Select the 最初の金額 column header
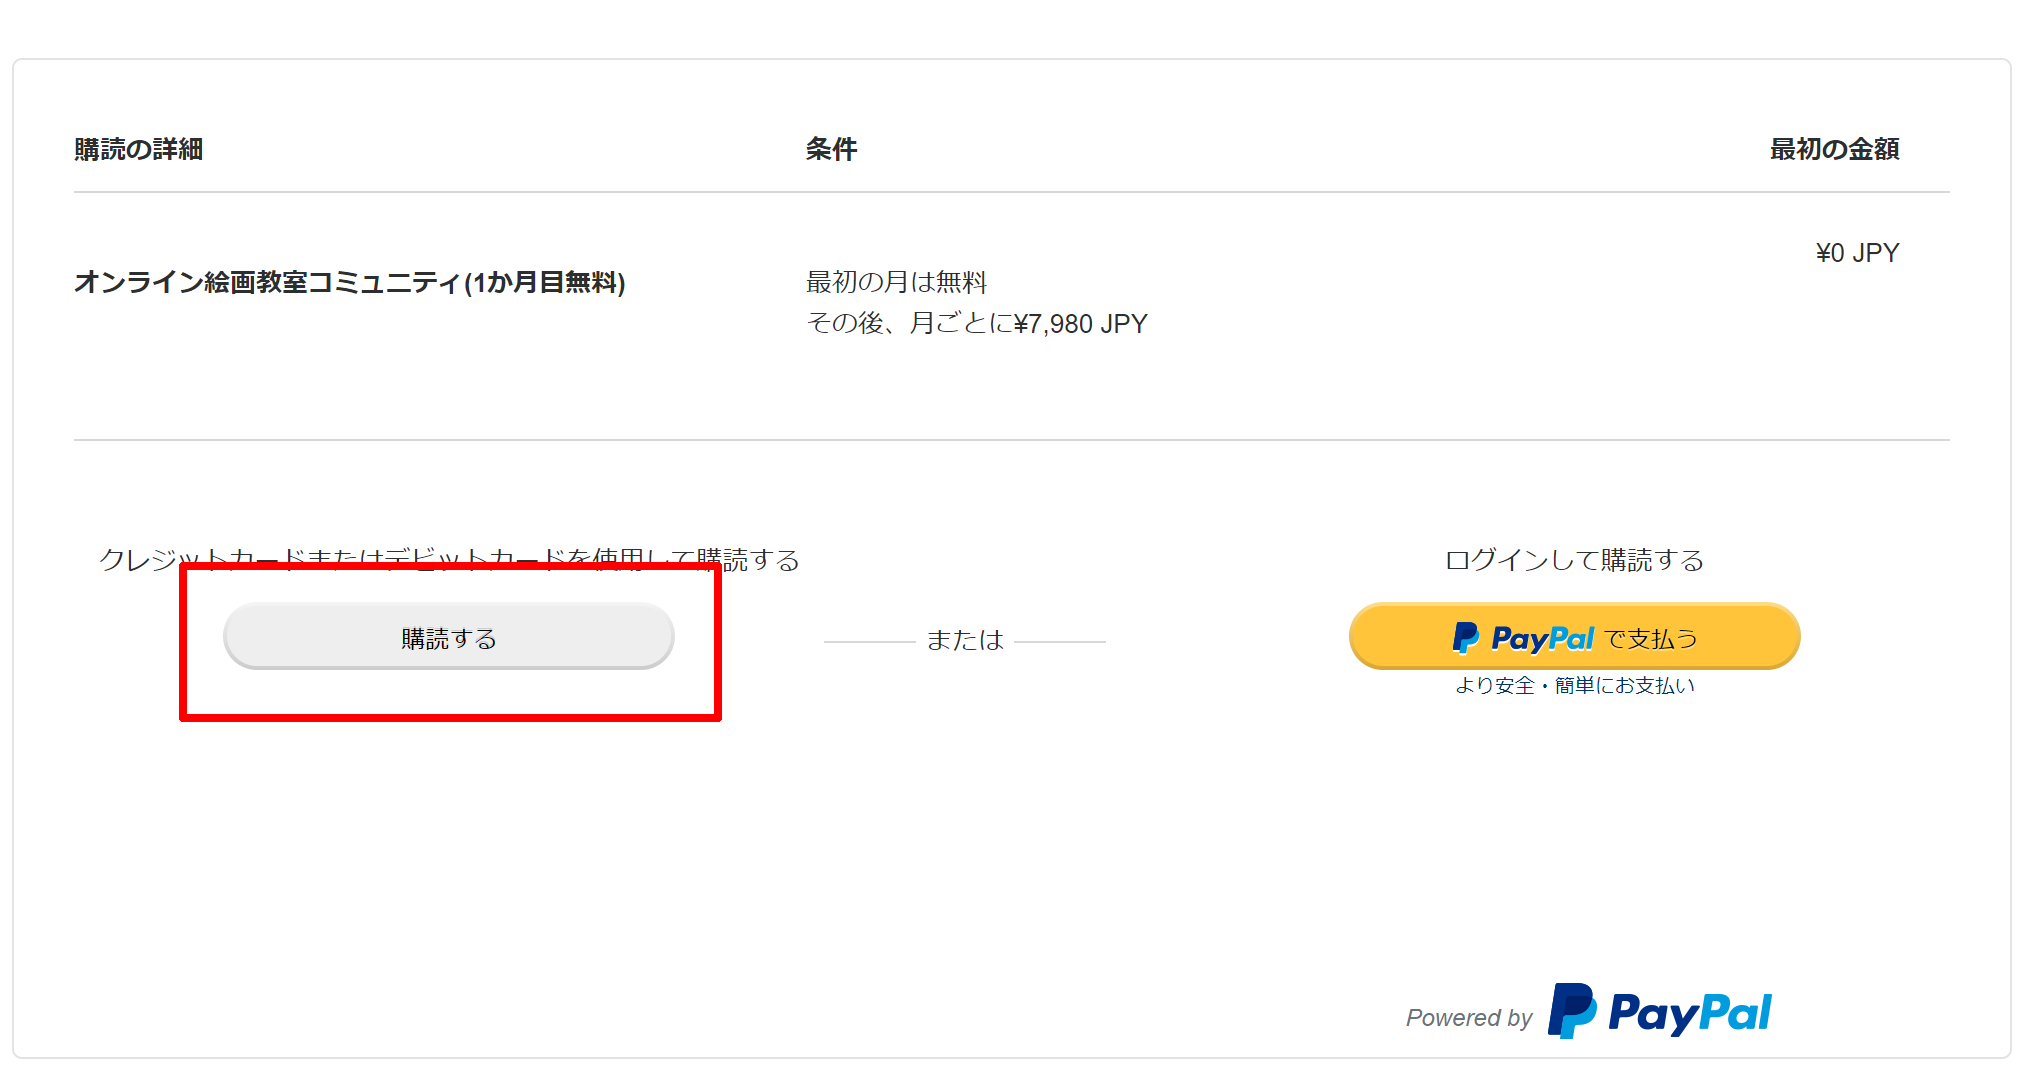Image resolution: width=2024 pixels, height=1076 pixels. tap(1834, 150)
